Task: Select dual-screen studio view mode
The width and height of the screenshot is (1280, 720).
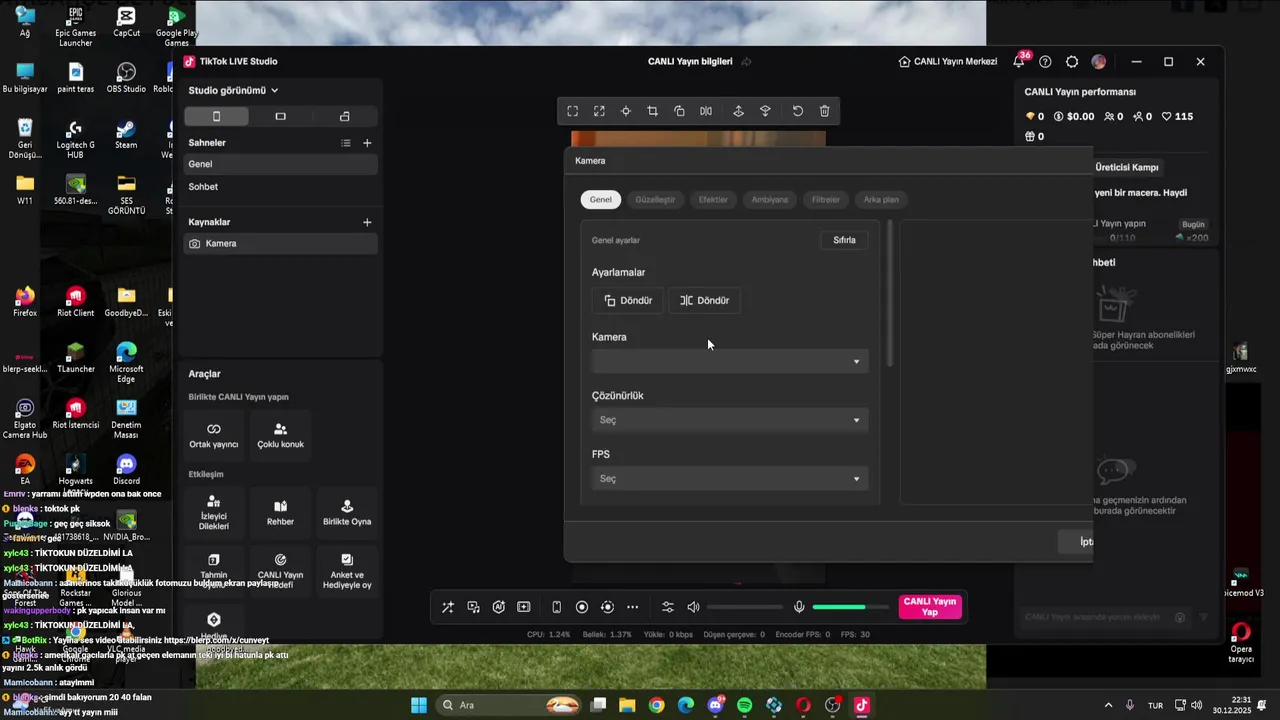Action: click(345, 116)
